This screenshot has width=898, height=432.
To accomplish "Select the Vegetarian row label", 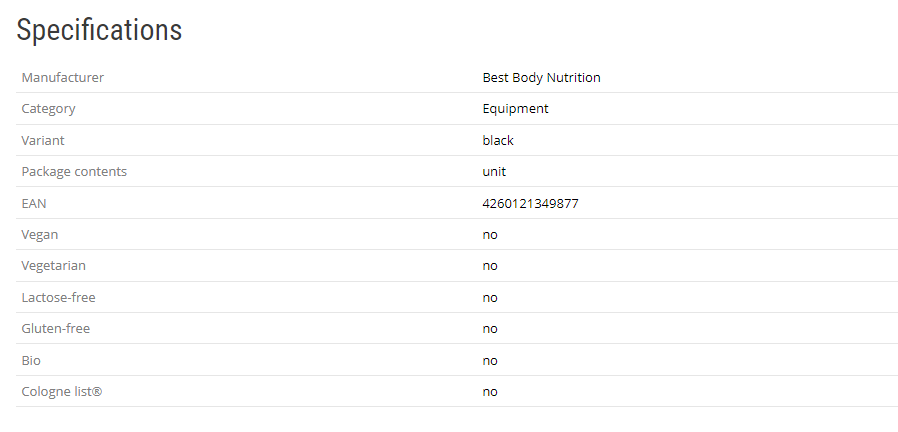I will (x=53, y=266).
